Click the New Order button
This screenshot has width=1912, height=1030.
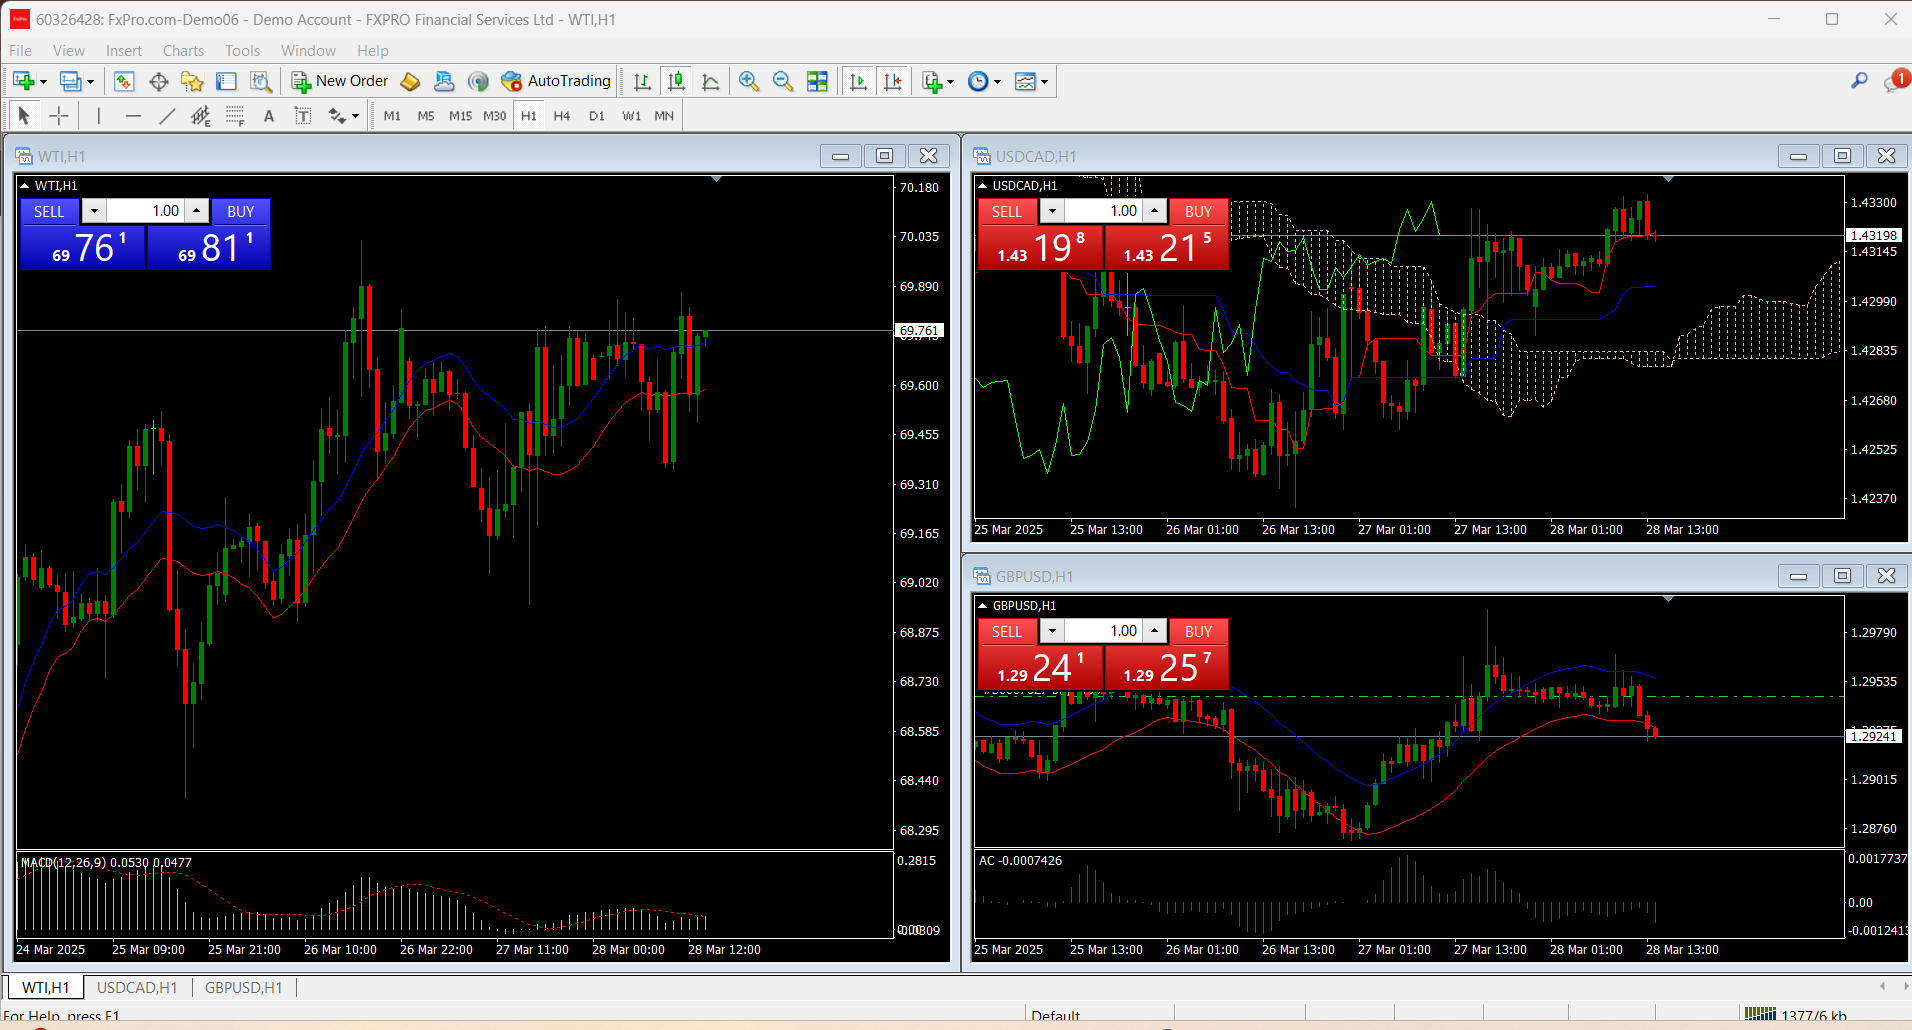(x=340, y=81)
